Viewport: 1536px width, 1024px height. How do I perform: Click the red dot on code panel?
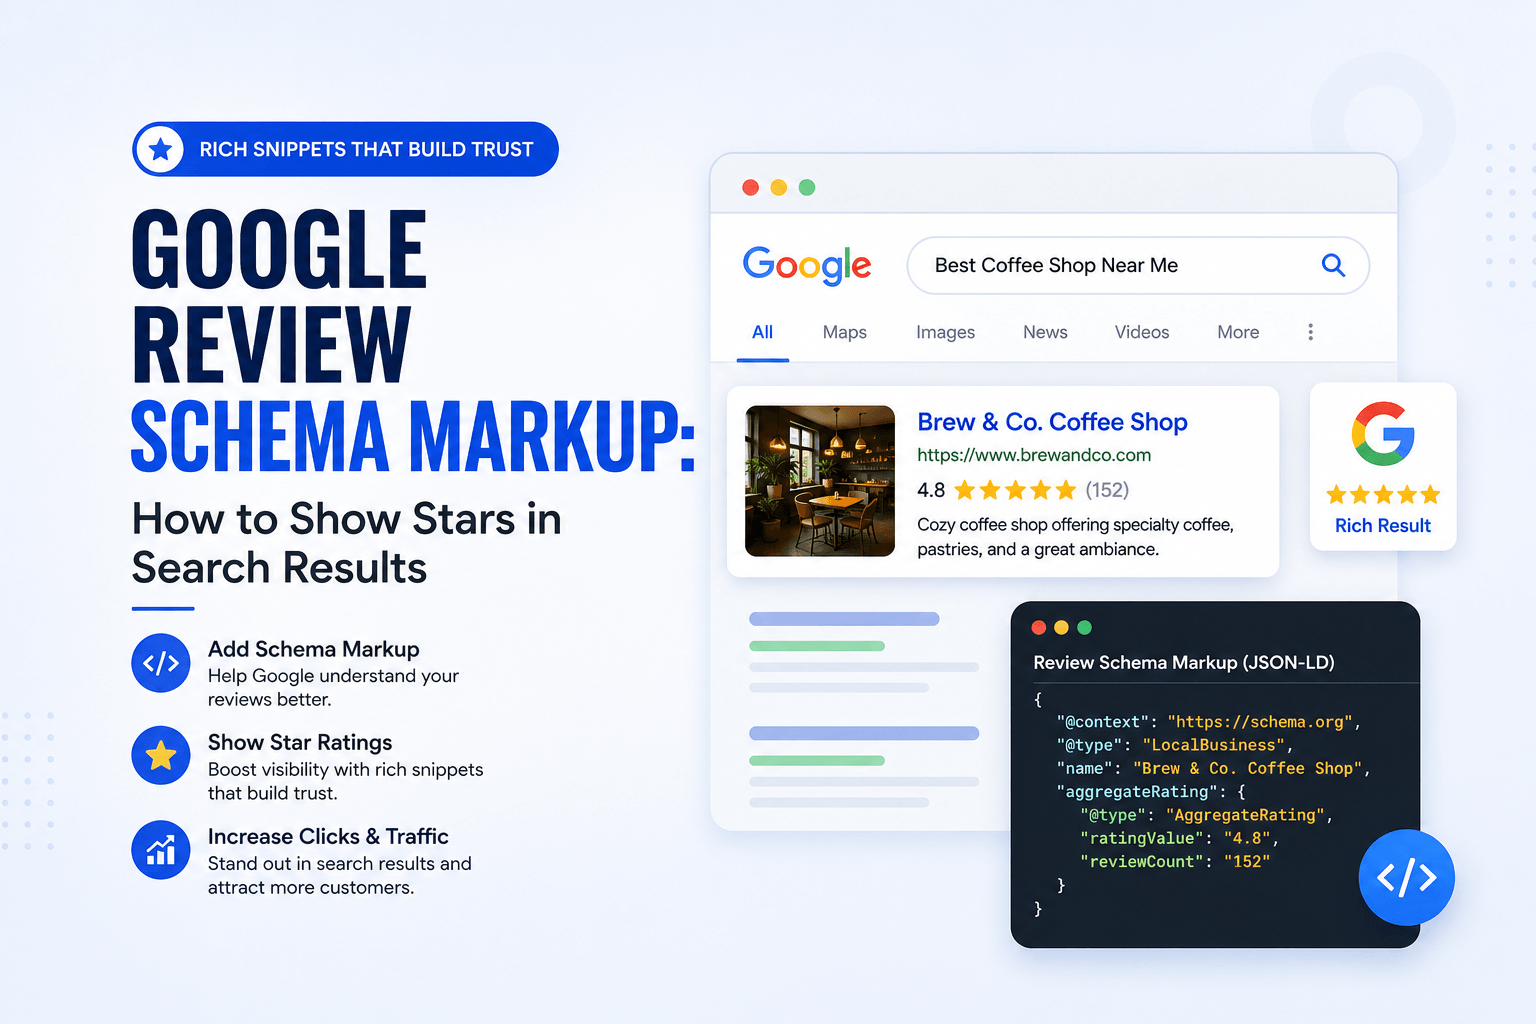(1039, 627)
